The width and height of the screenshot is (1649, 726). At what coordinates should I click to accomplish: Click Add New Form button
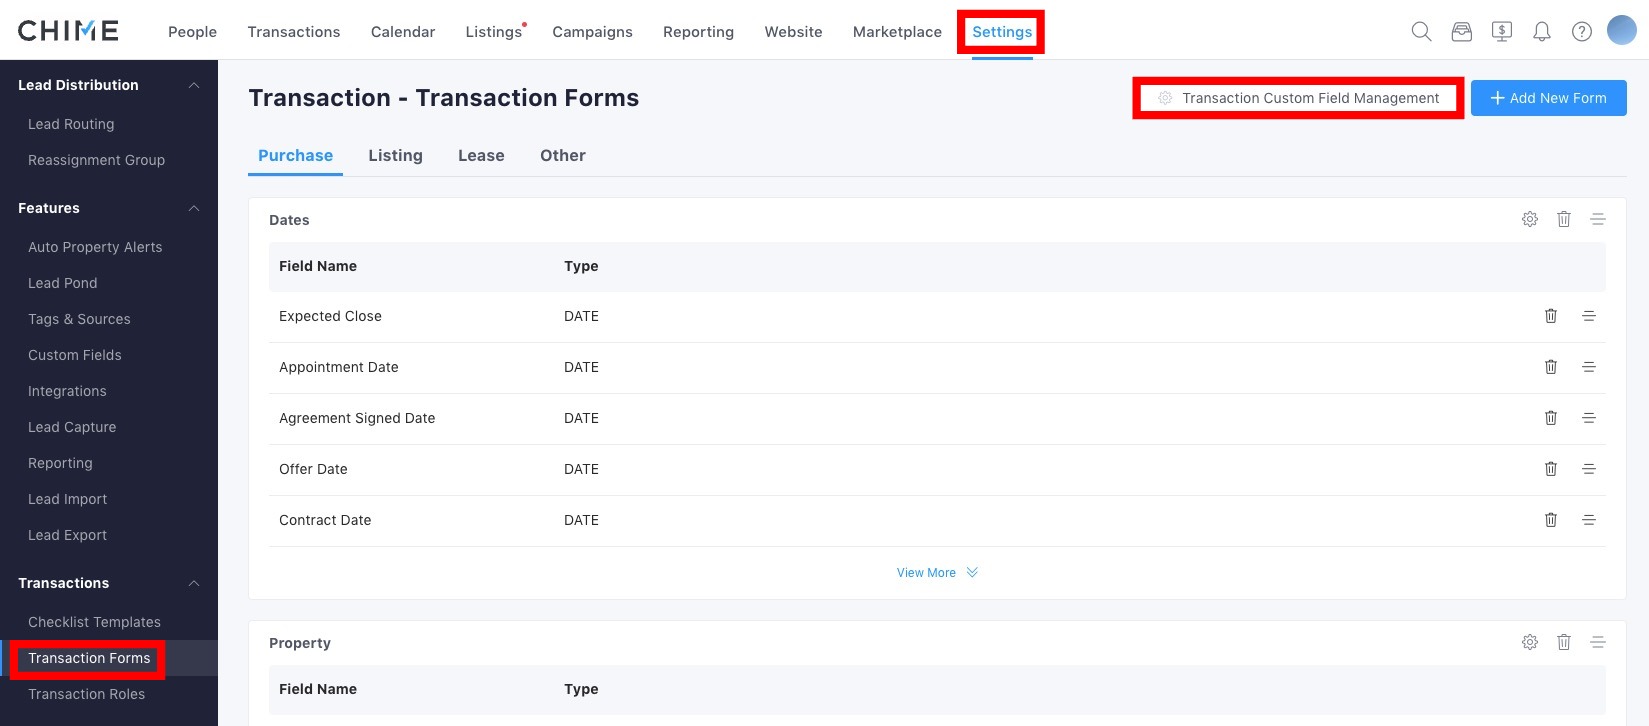point(1548,98)
